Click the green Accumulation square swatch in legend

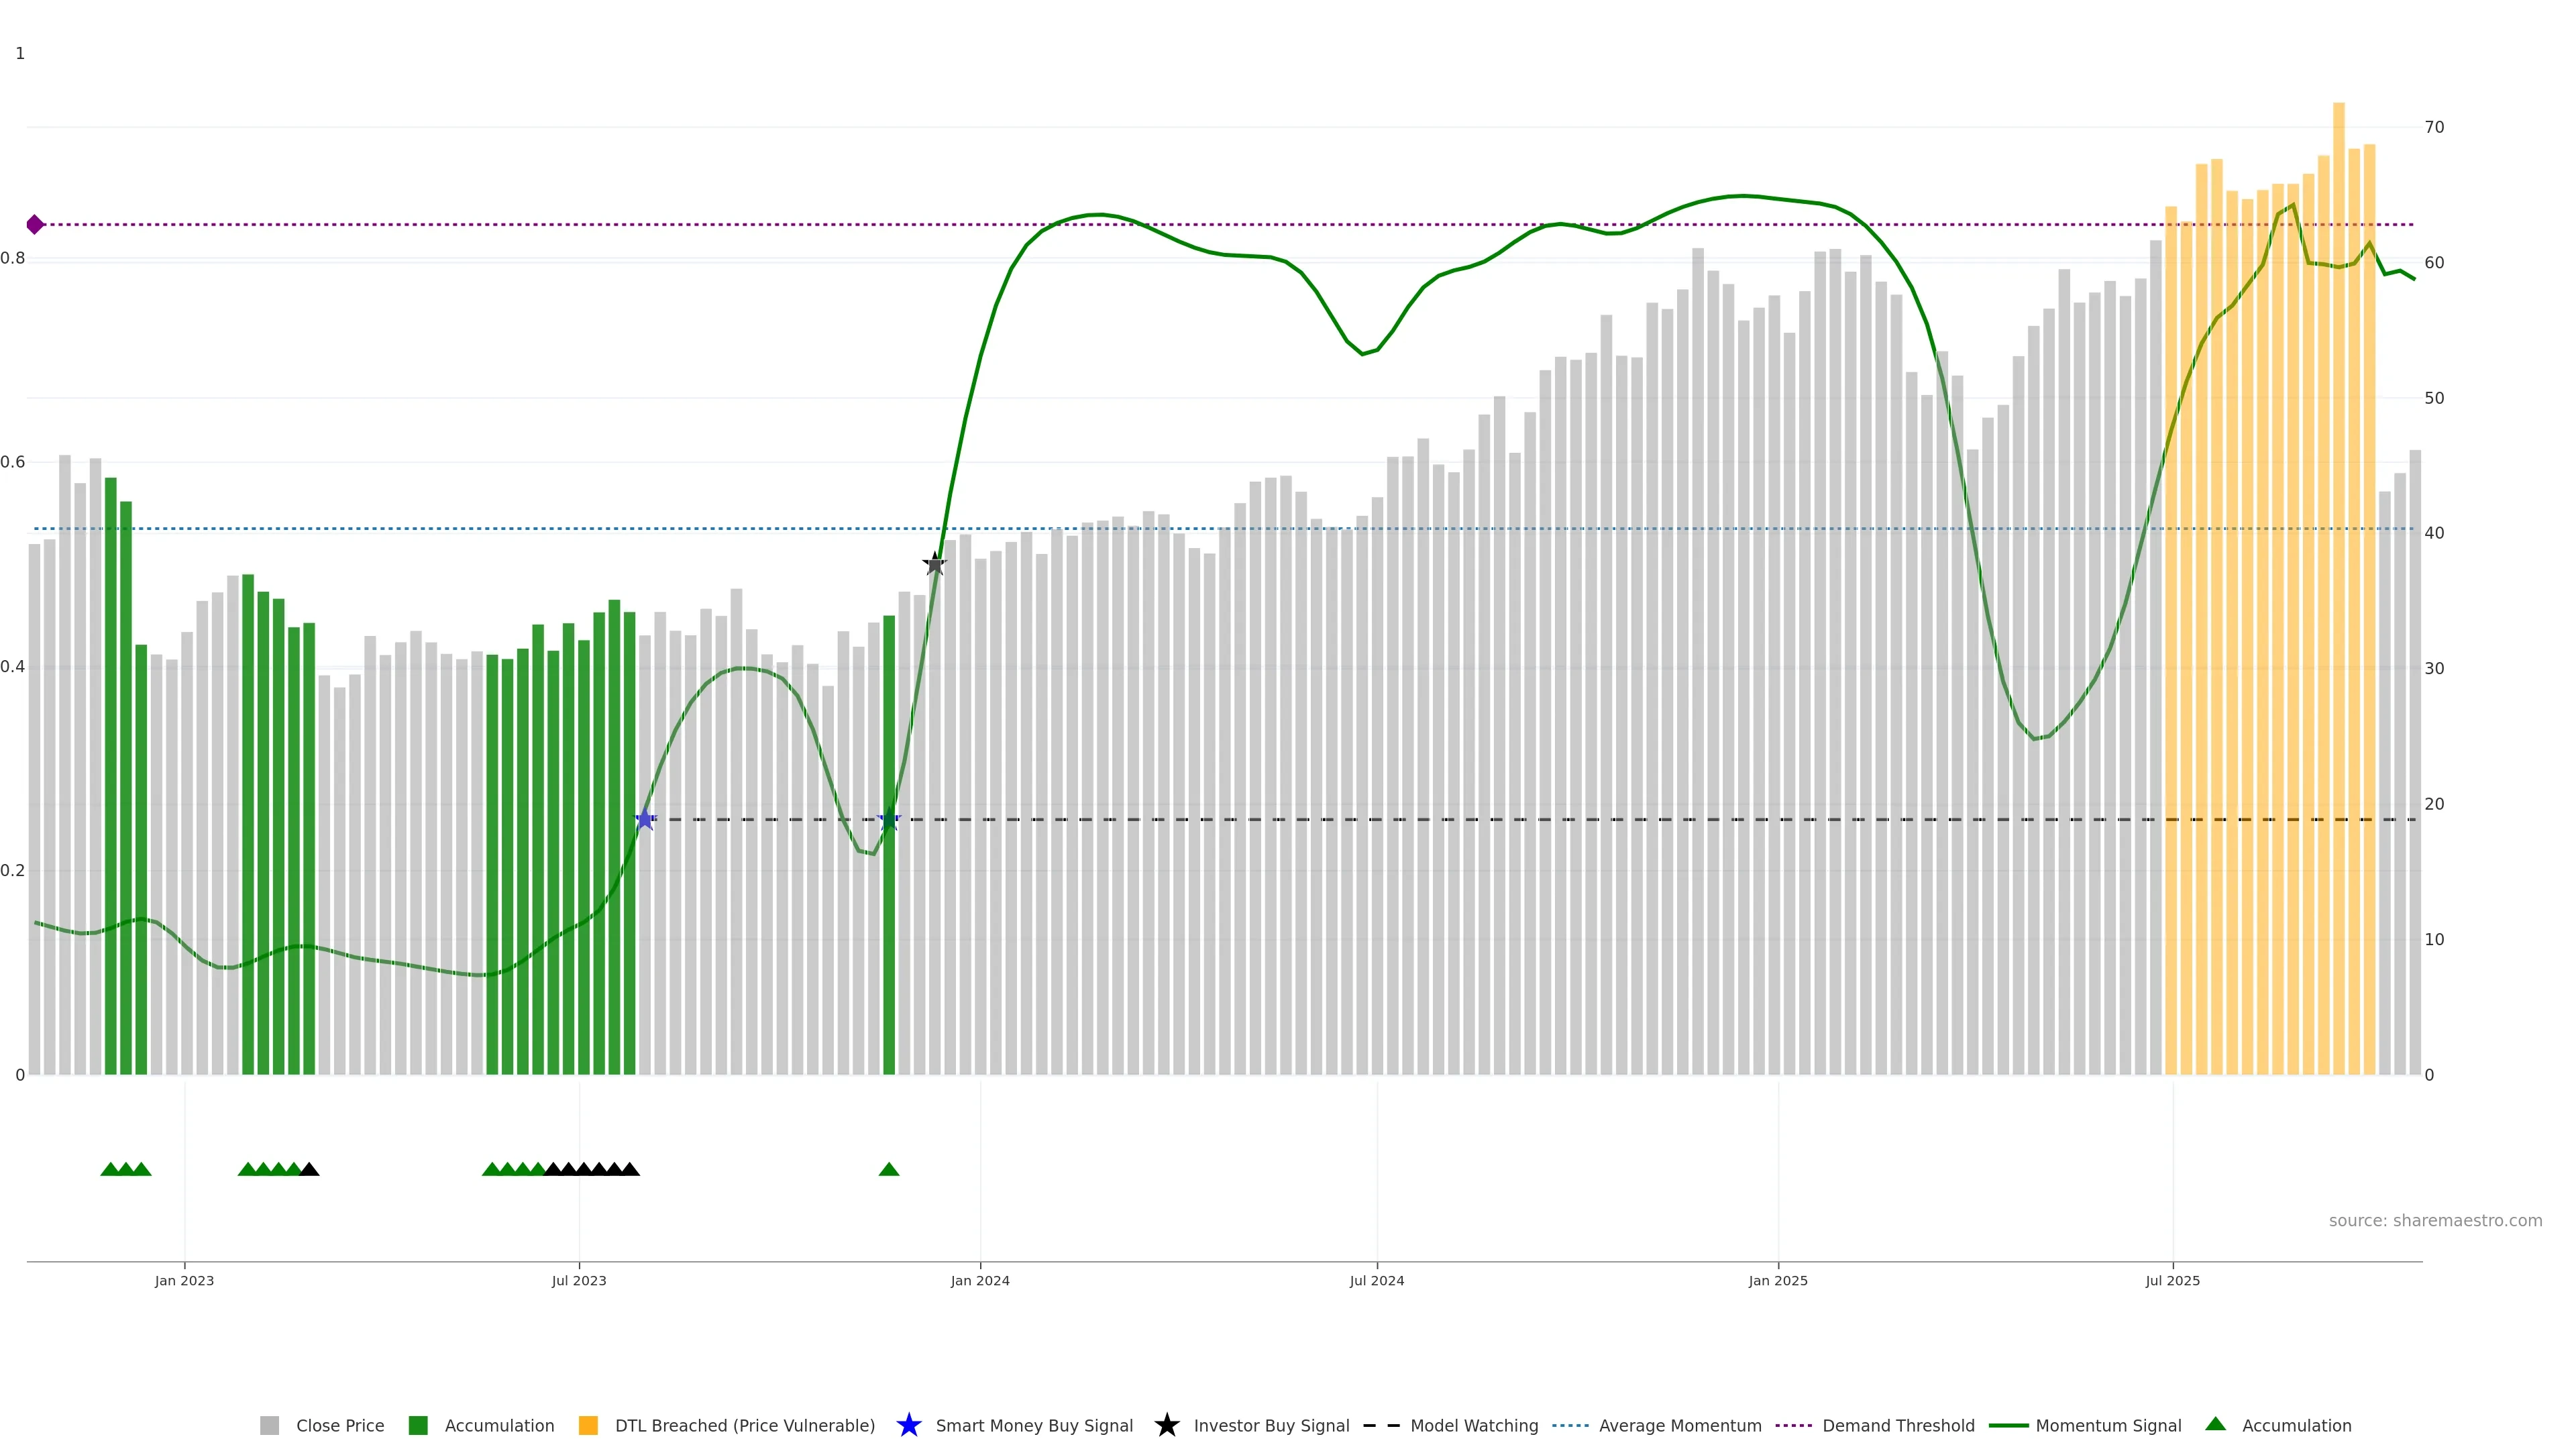418,1426
